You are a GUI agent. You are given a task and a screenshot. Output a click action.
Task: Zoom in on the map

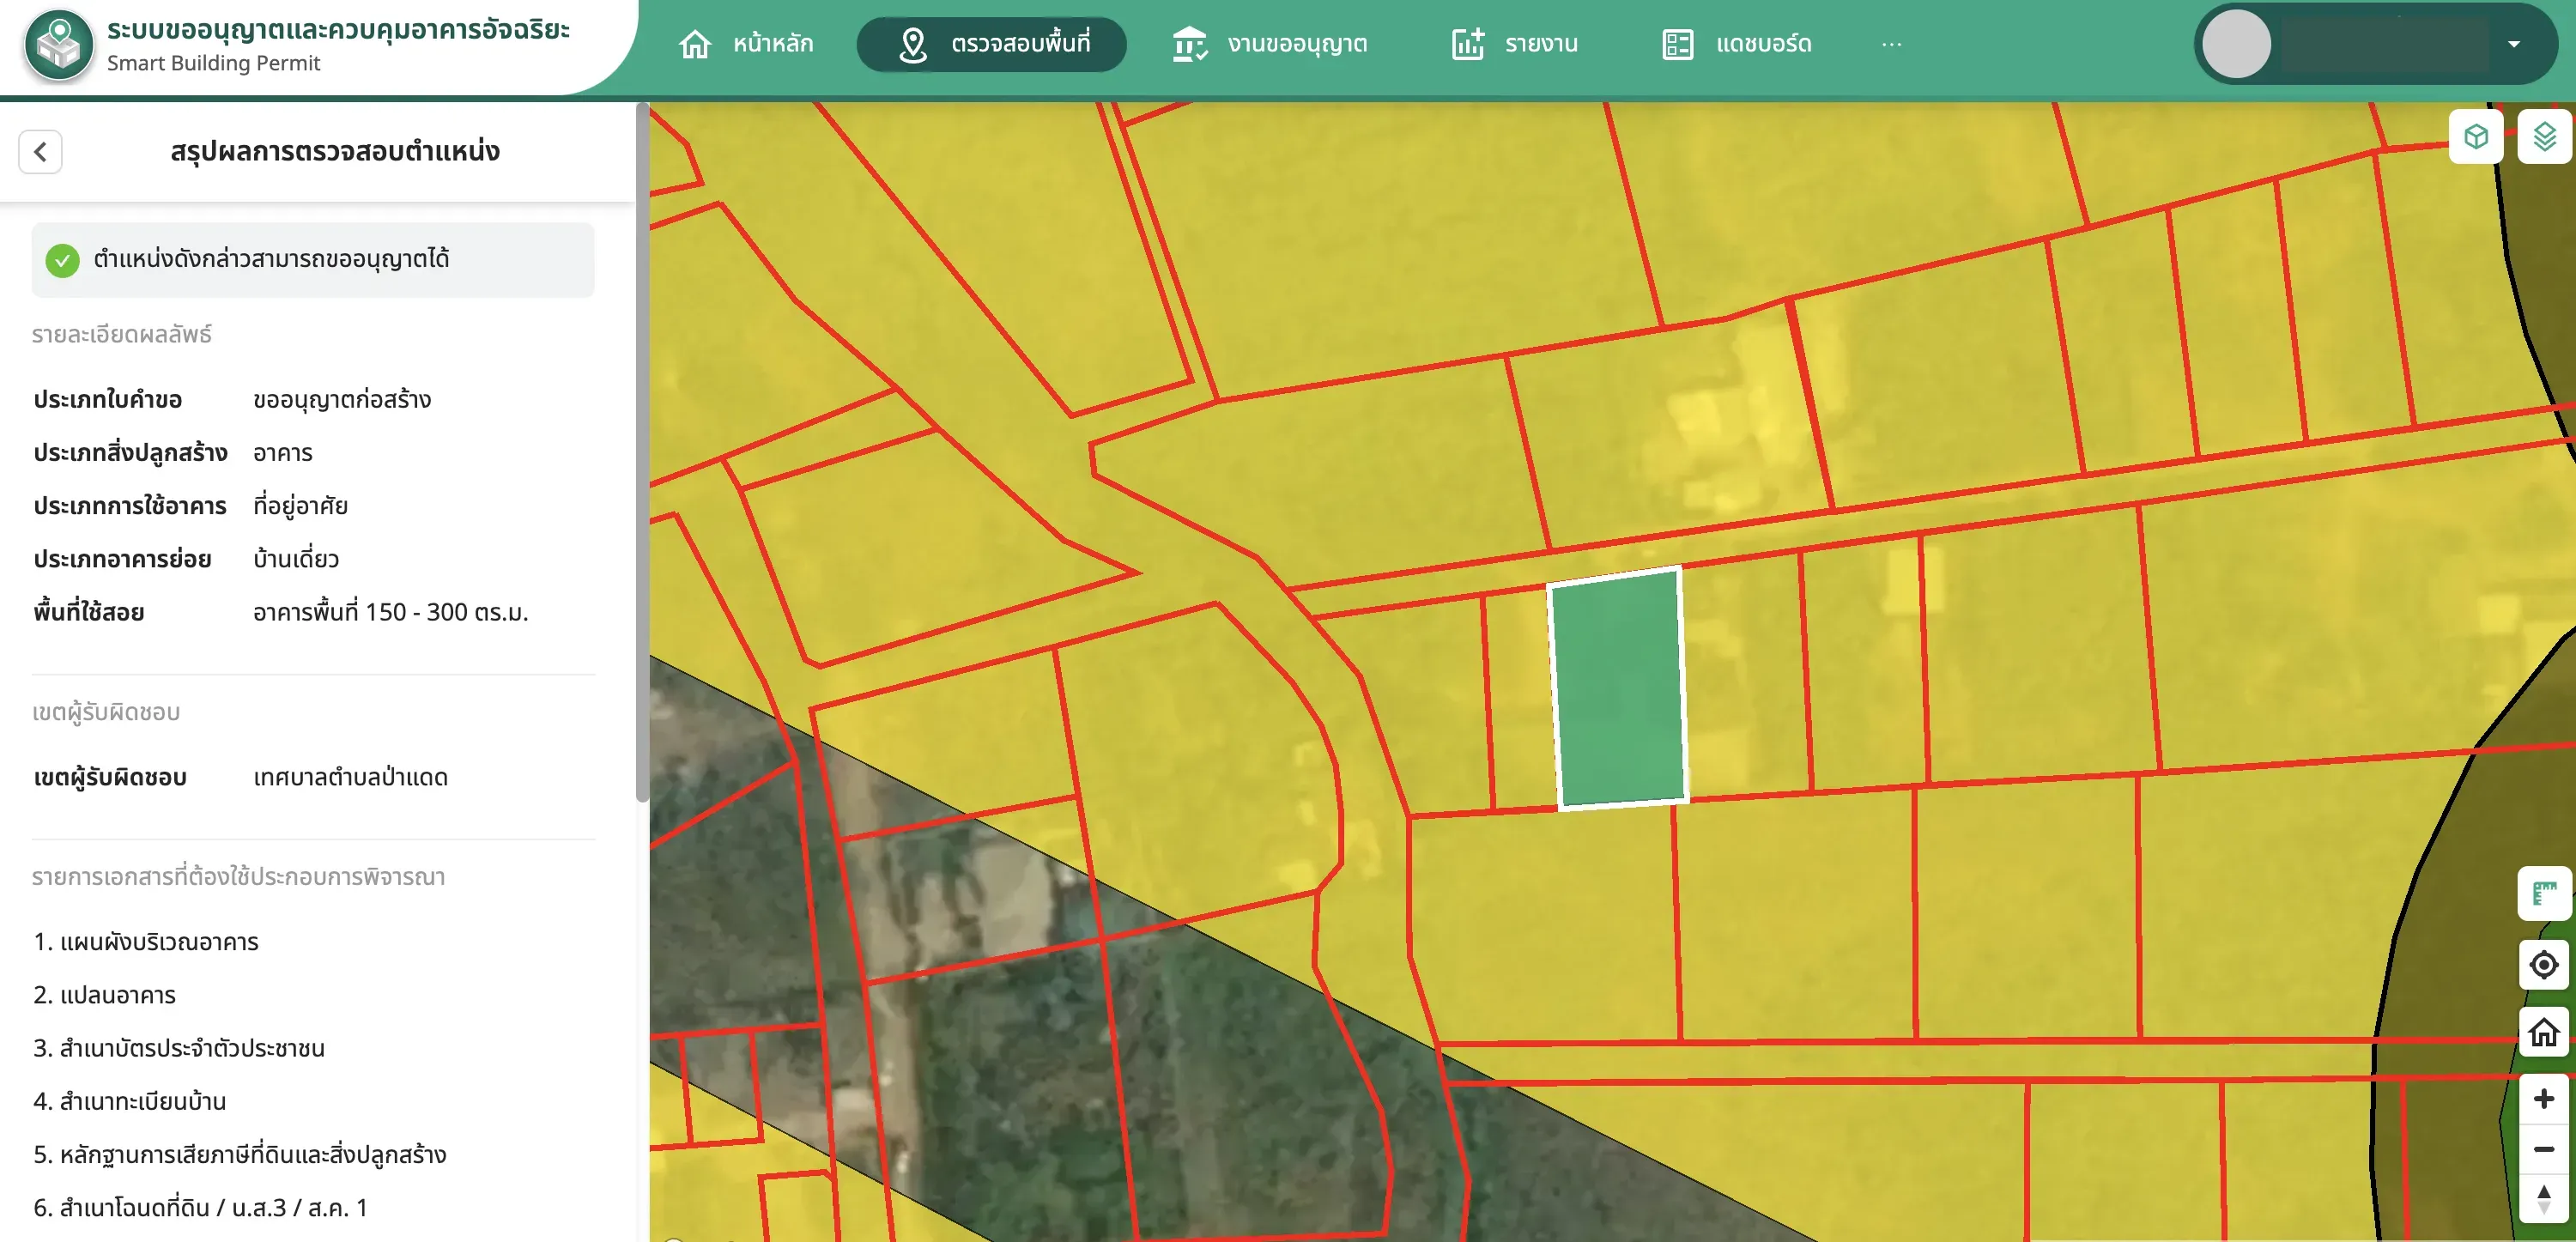pyautogui.click(x=2544, y=1099)
